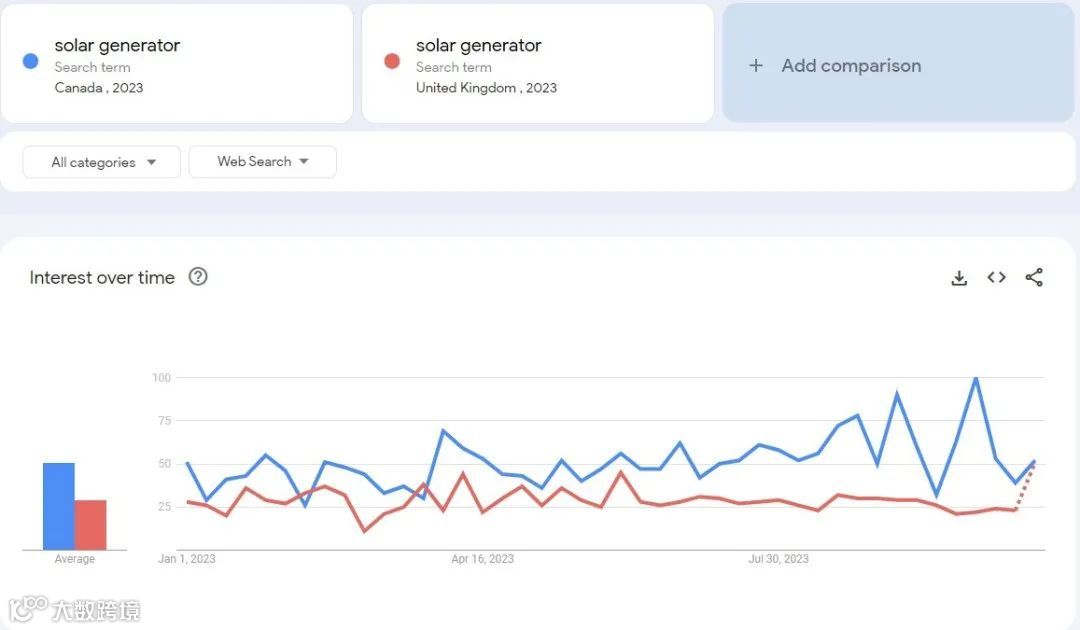The image size is (1080, 630).
Task: Click the Search term label under Canada
Action: 90,67
